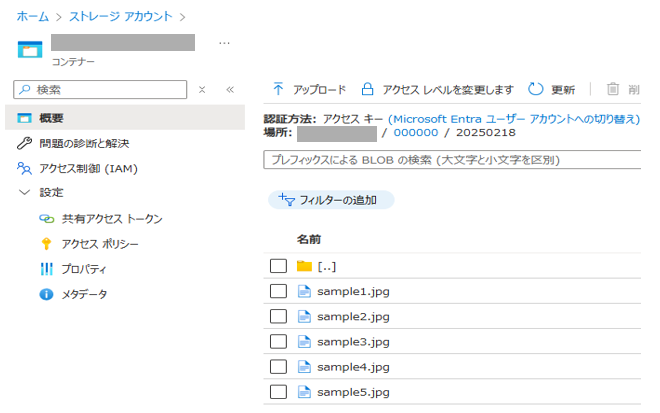Click the 更新 button label
The image size is (660, 413).
pos(563,90)
